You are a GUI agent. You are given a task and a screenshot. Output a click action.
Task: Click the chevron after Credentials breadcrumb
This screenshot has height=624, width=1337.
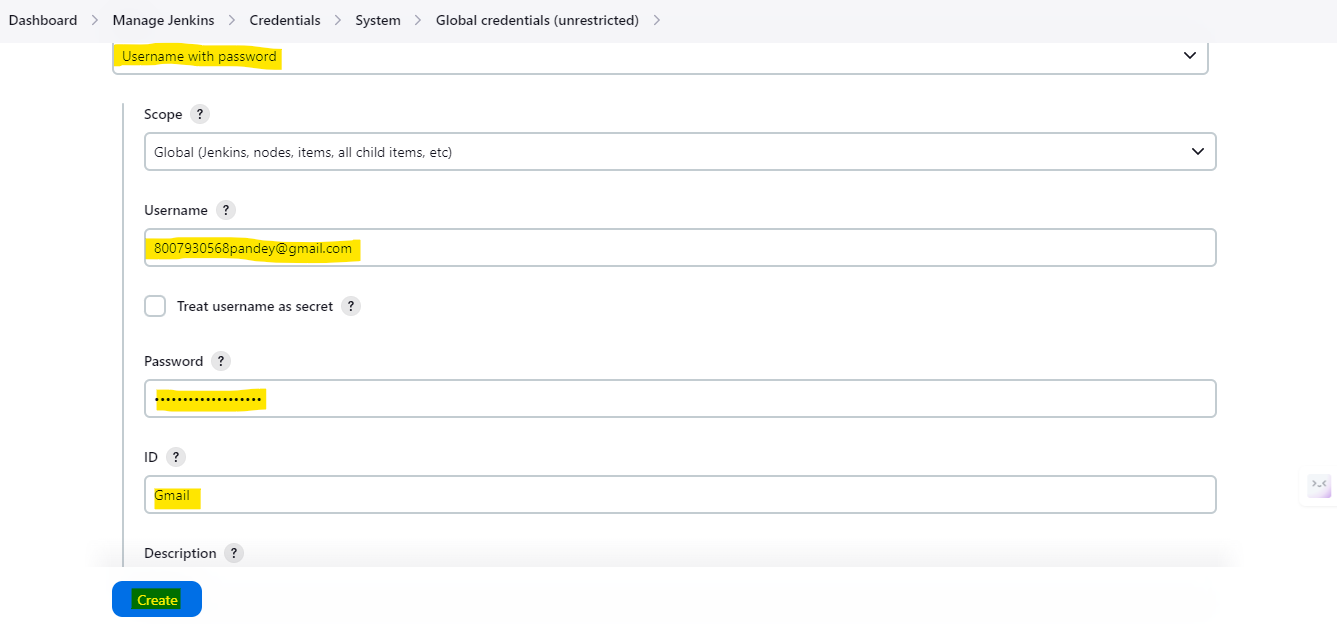pos(338,20)
